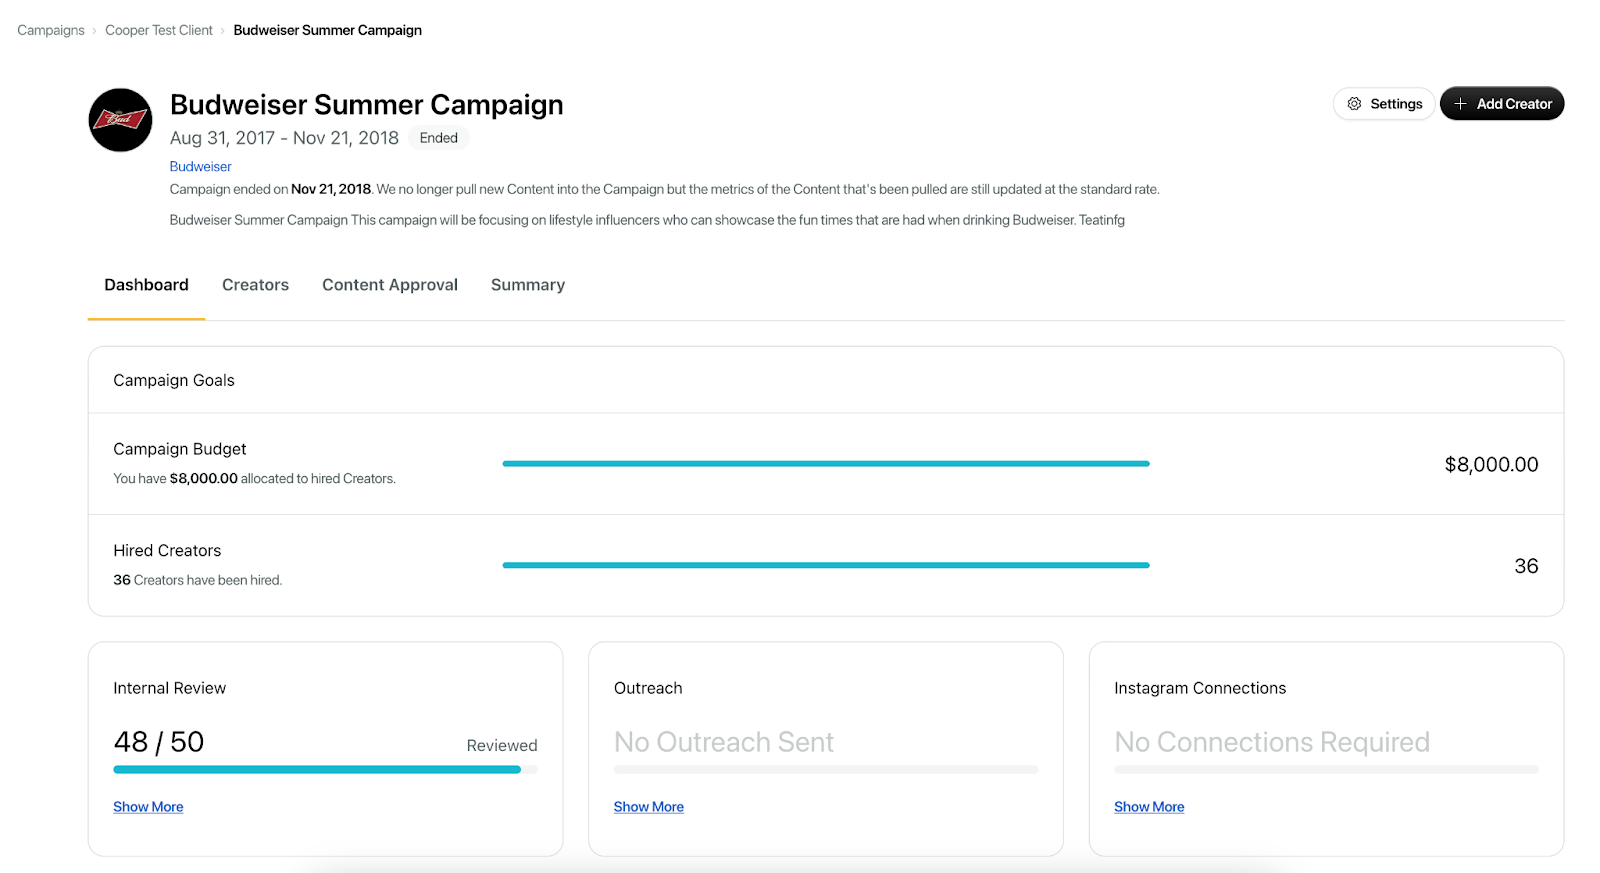The width and height of the screenshot is (1600, 873).
Task: Click the campaign description paragraph
Action: tap(647, 220)
